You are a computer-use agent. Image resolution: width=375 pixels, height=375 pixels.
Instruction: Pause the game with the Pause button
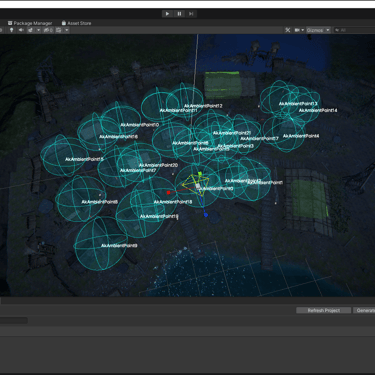179,14
